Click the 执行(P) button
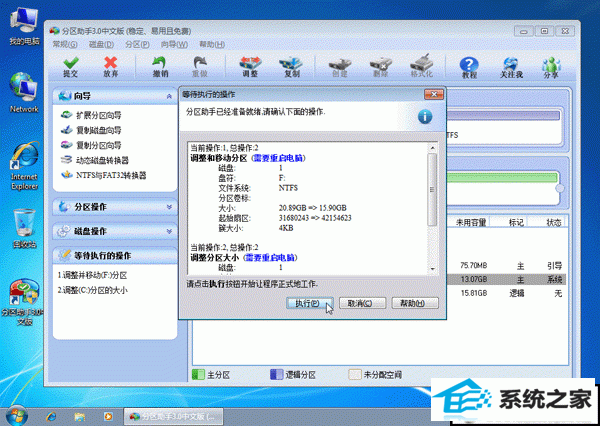 [x=309, y=303]
